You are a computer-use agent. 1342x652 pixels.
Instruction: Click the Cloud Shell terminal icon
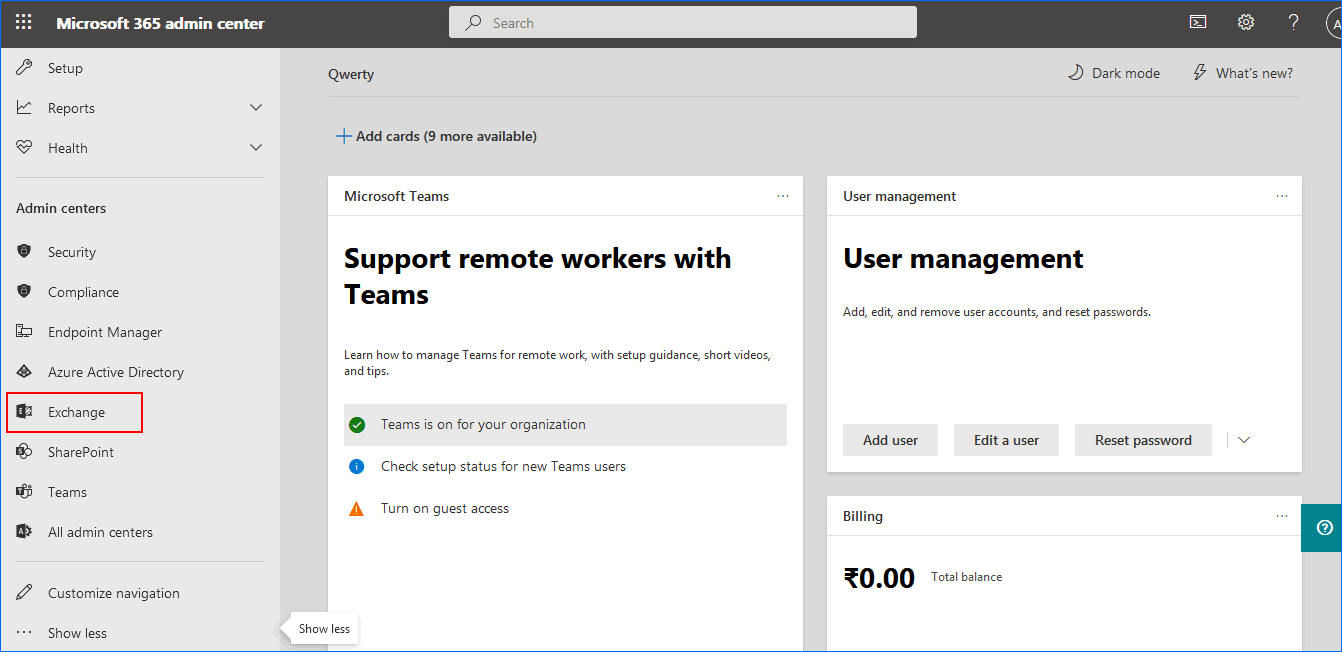tap(1197, 22)
